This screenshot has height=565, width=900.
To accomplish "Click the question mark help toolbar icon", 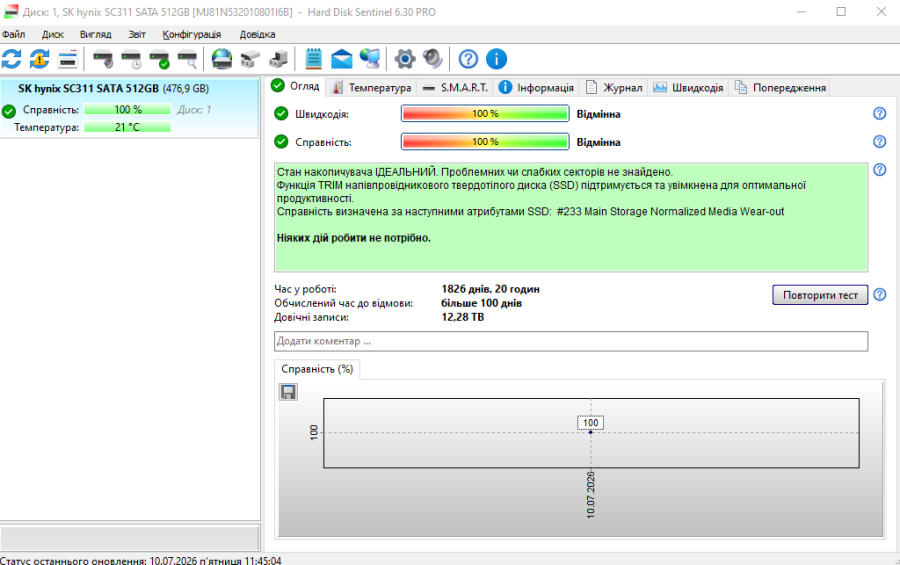I will tap(468, 59).
